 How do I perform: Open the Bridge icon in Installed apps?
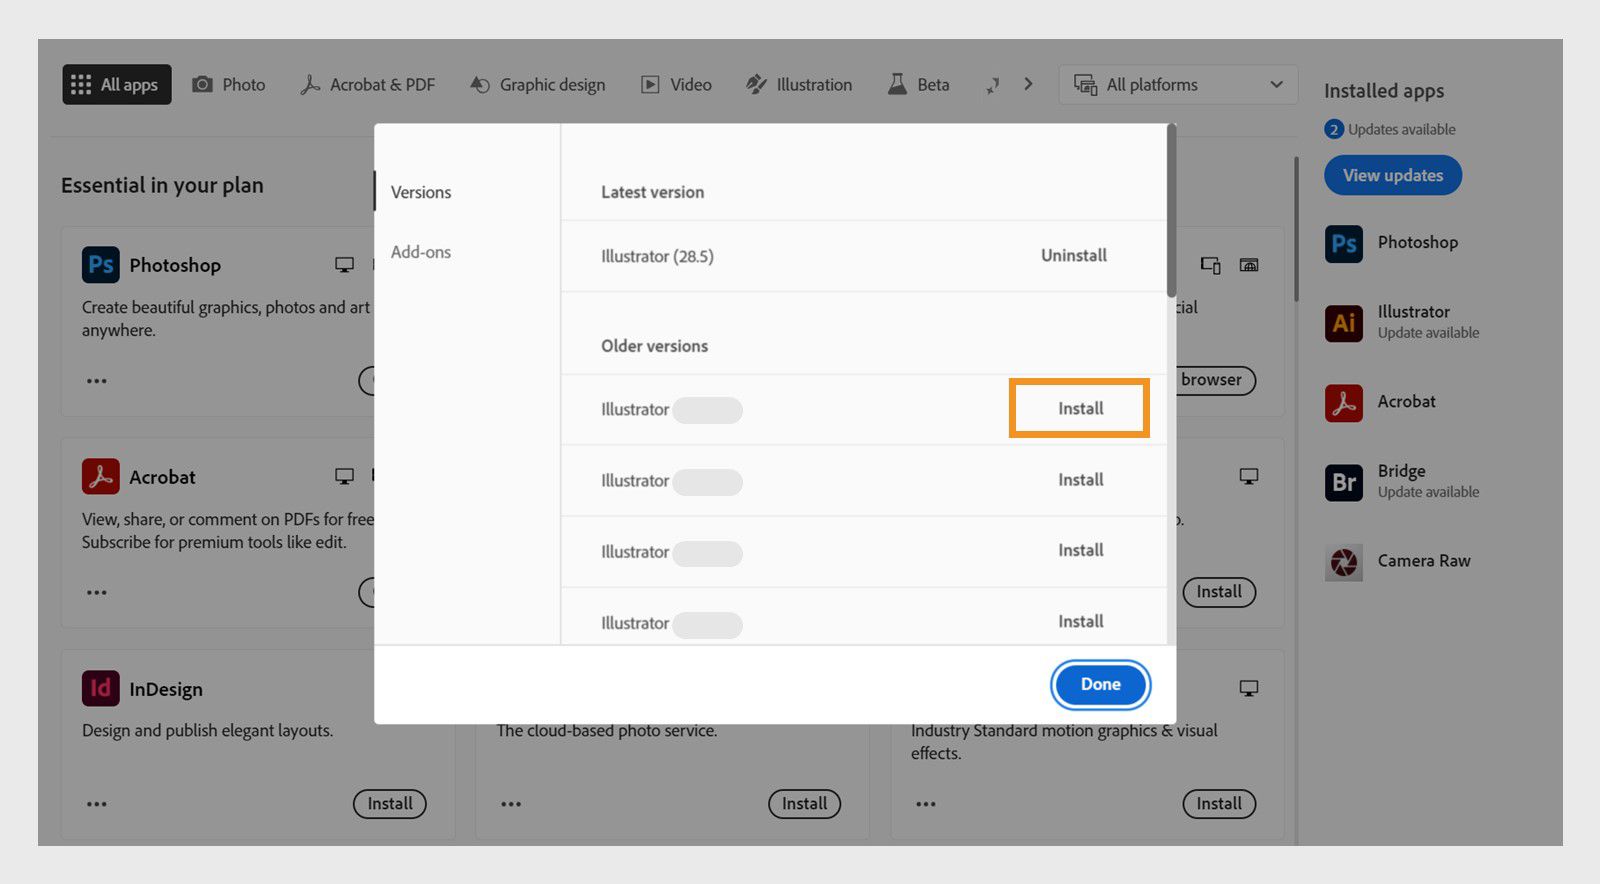(x=1343, y=482)
